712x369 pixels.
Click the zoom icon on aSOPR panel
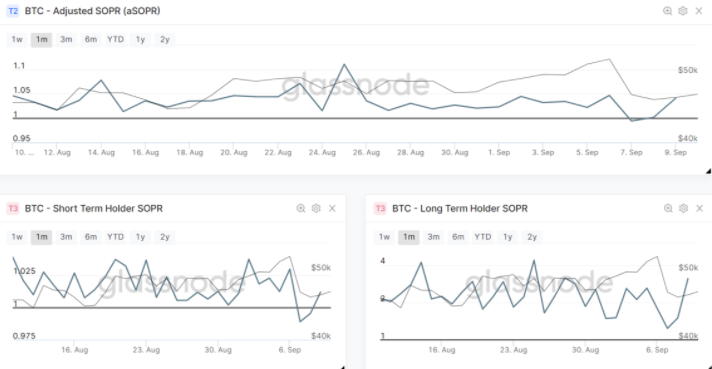point(667,11)
